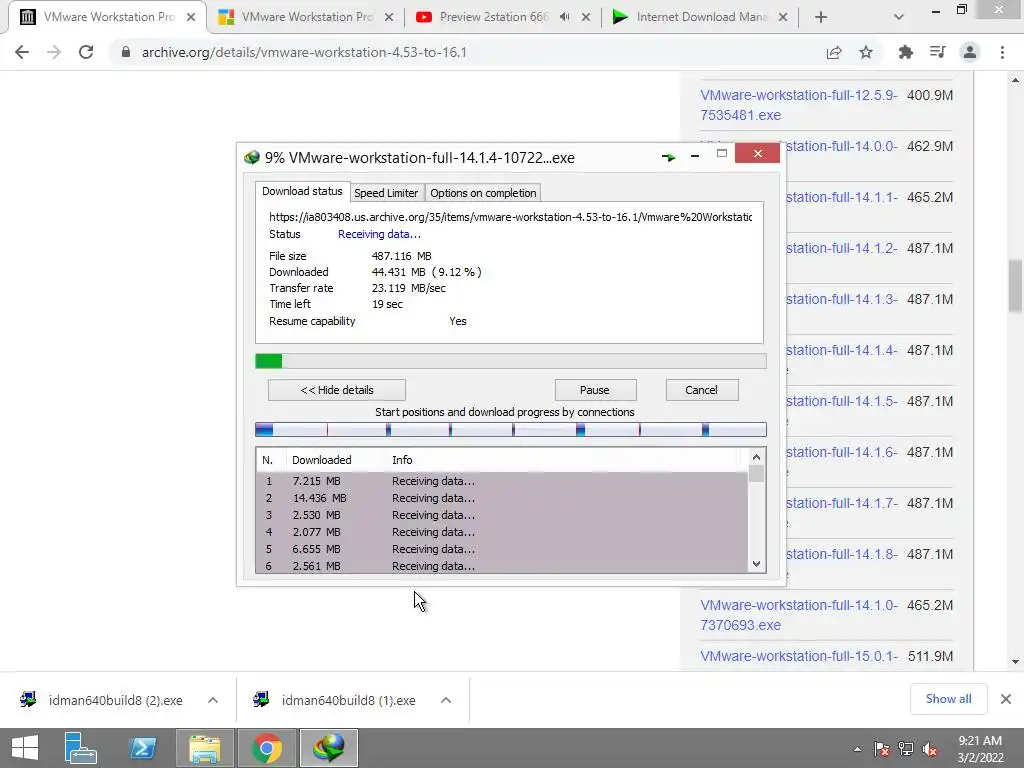Open a new browser tab
The height and width of the screenshot is (768, 1024).
[821, 17]
